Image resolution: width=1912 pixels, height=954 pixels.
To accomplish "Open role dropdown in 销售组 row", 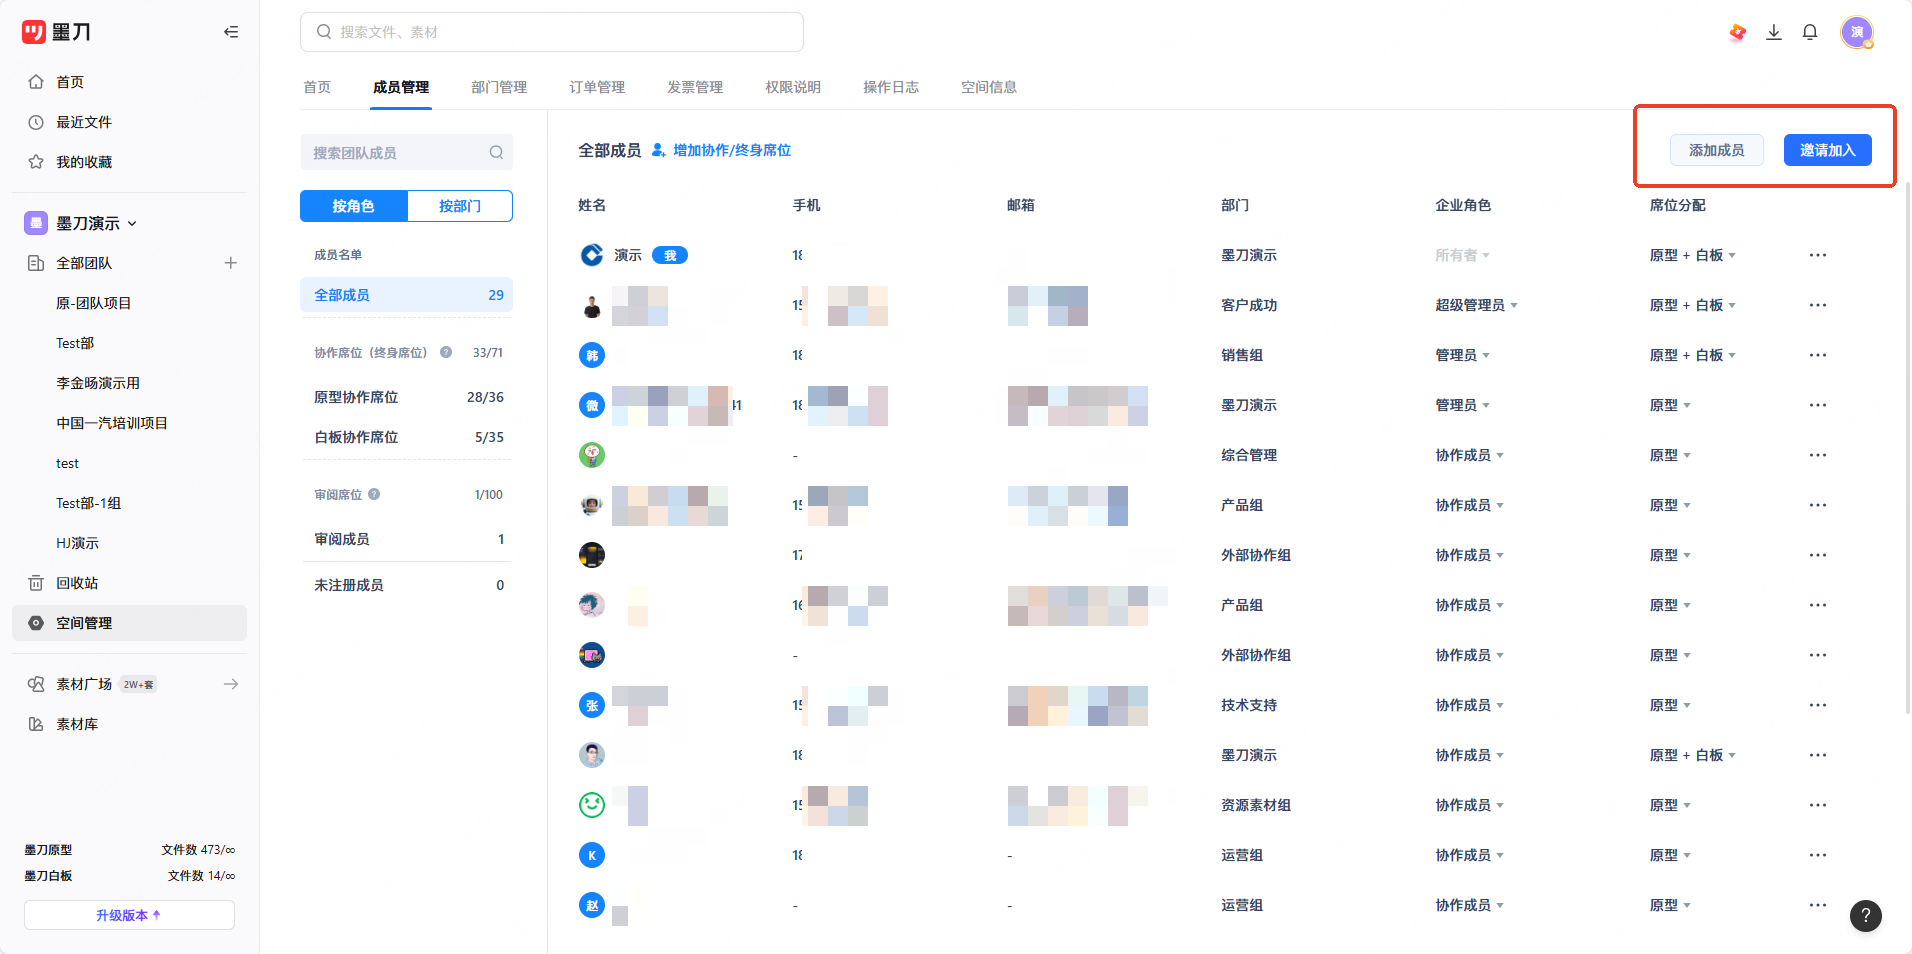I will [x=1462, y=355].
